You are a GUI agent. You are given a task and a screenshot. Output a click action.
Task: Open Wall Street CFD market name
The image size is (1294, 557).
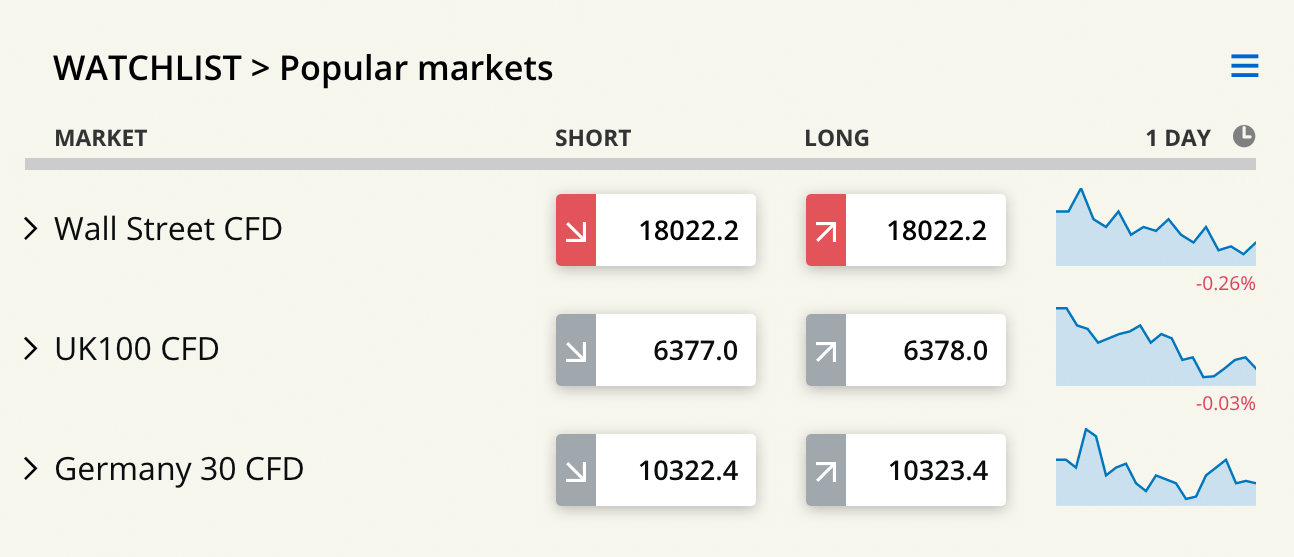[168, 229]
